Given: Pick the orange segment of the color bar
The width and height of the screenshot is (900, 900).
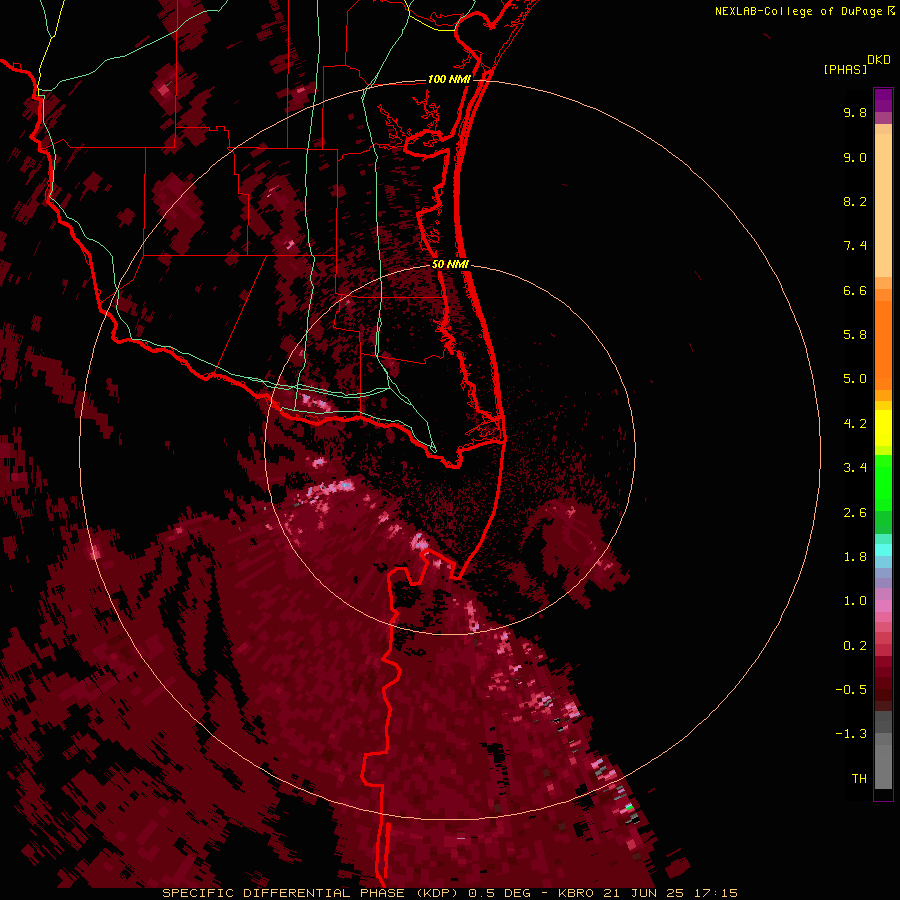Looking at the screenshot, I should 883,346.
